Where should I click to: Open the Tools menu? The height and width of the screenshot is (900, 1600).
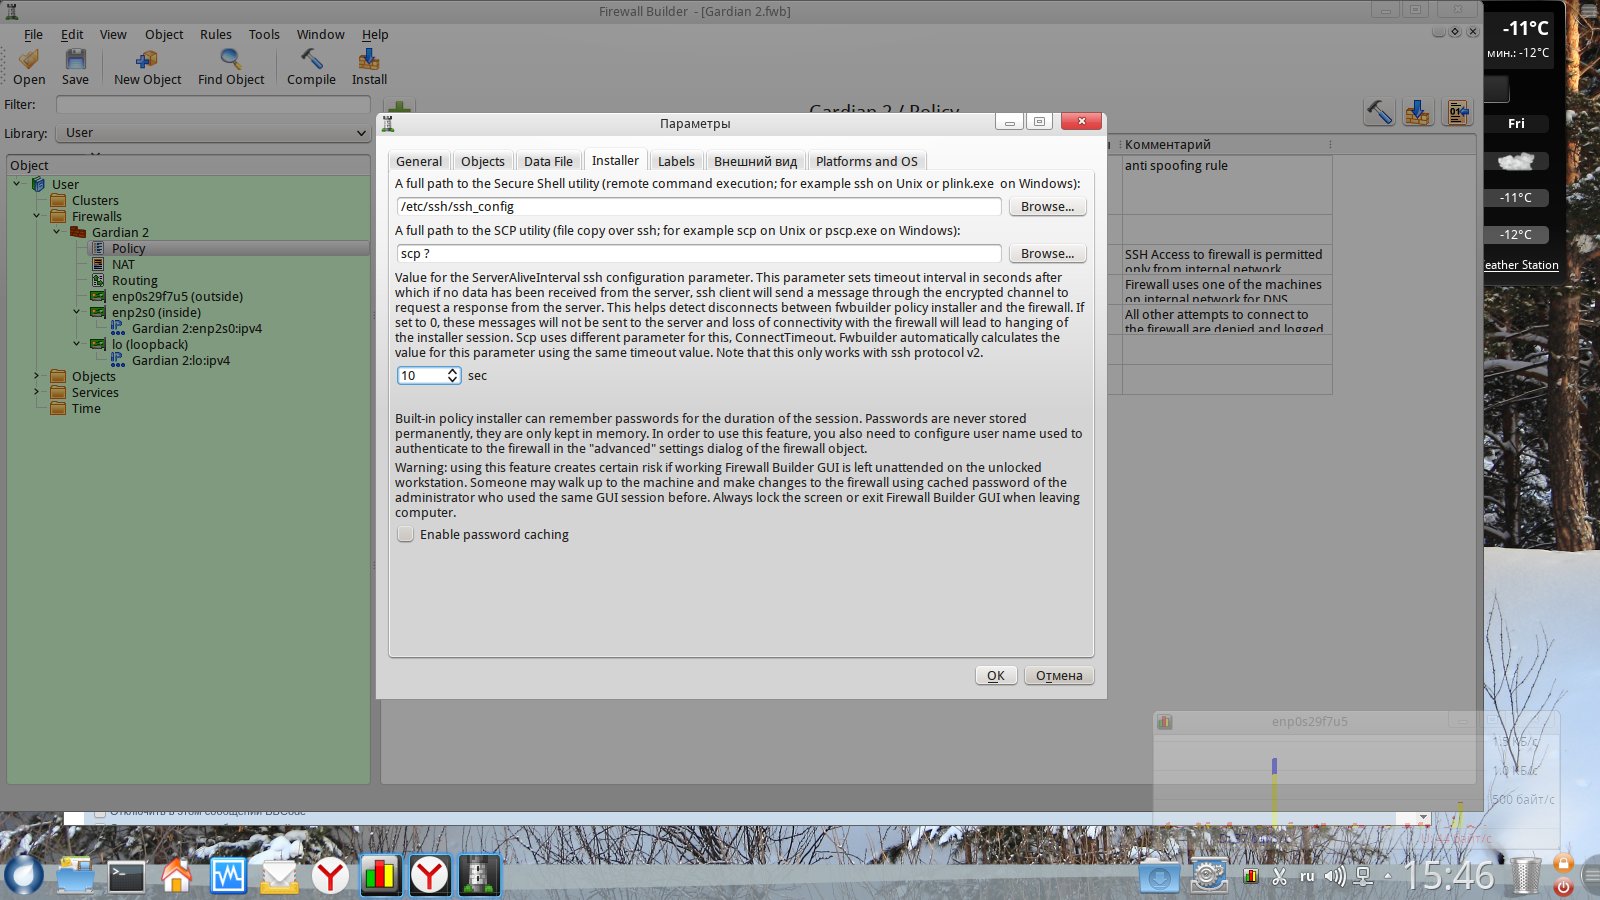pos(264,34)
